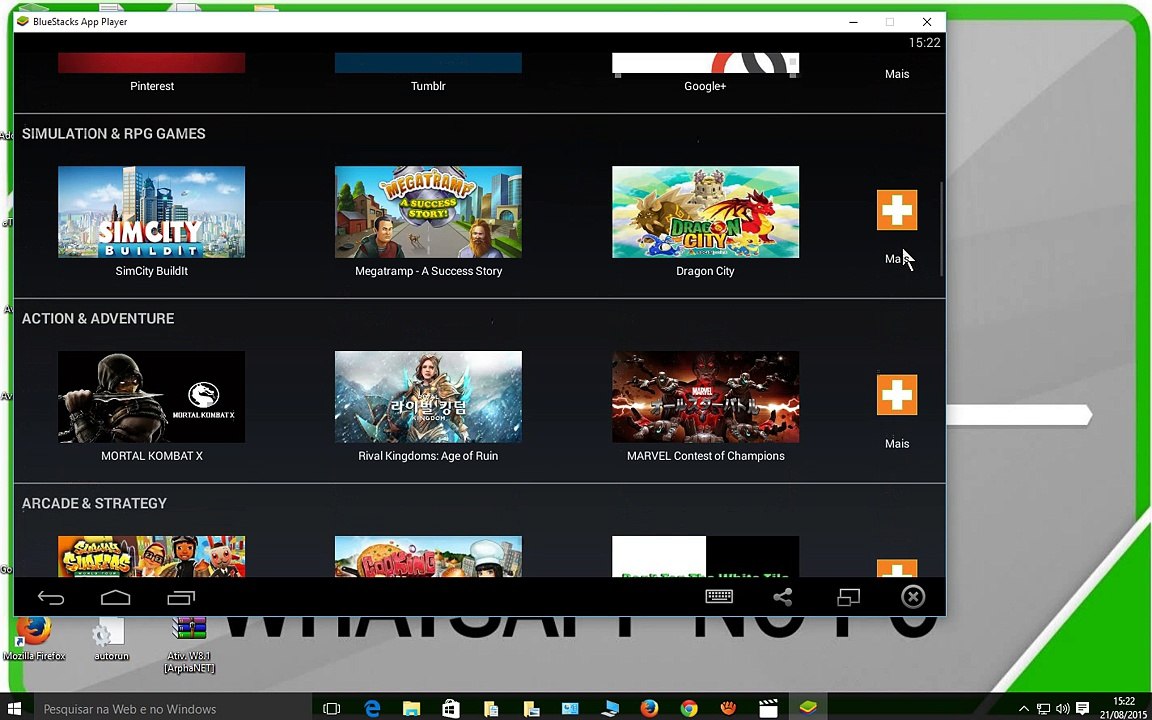This screenshot has height=720, width=1152.
Task: Open the Action Center notifications icon
Action: point(1082,708)
